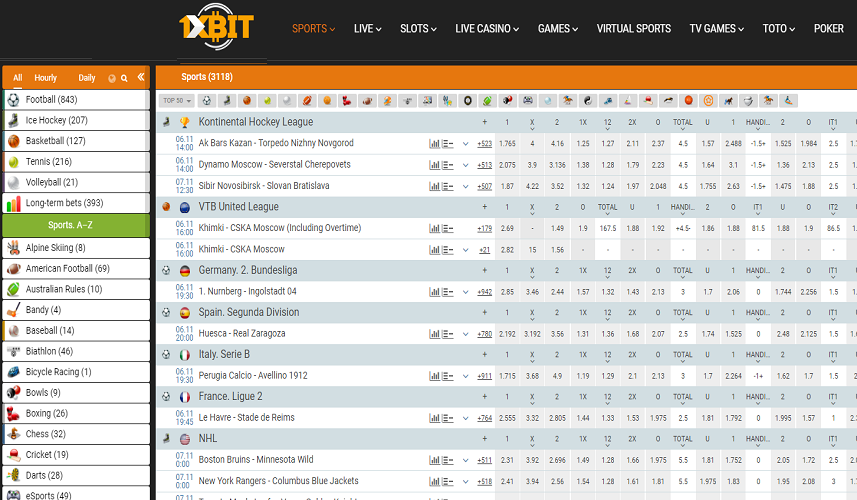Open the Khimki - CSKA Moscow (Including Overtime) match
The width and height of the screenshot is (857, 500).
pyautogui.click(x=280, y=228)
